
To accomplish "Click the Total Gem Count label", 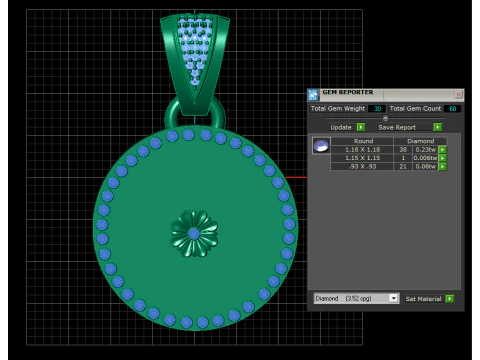I will (415, 109).
